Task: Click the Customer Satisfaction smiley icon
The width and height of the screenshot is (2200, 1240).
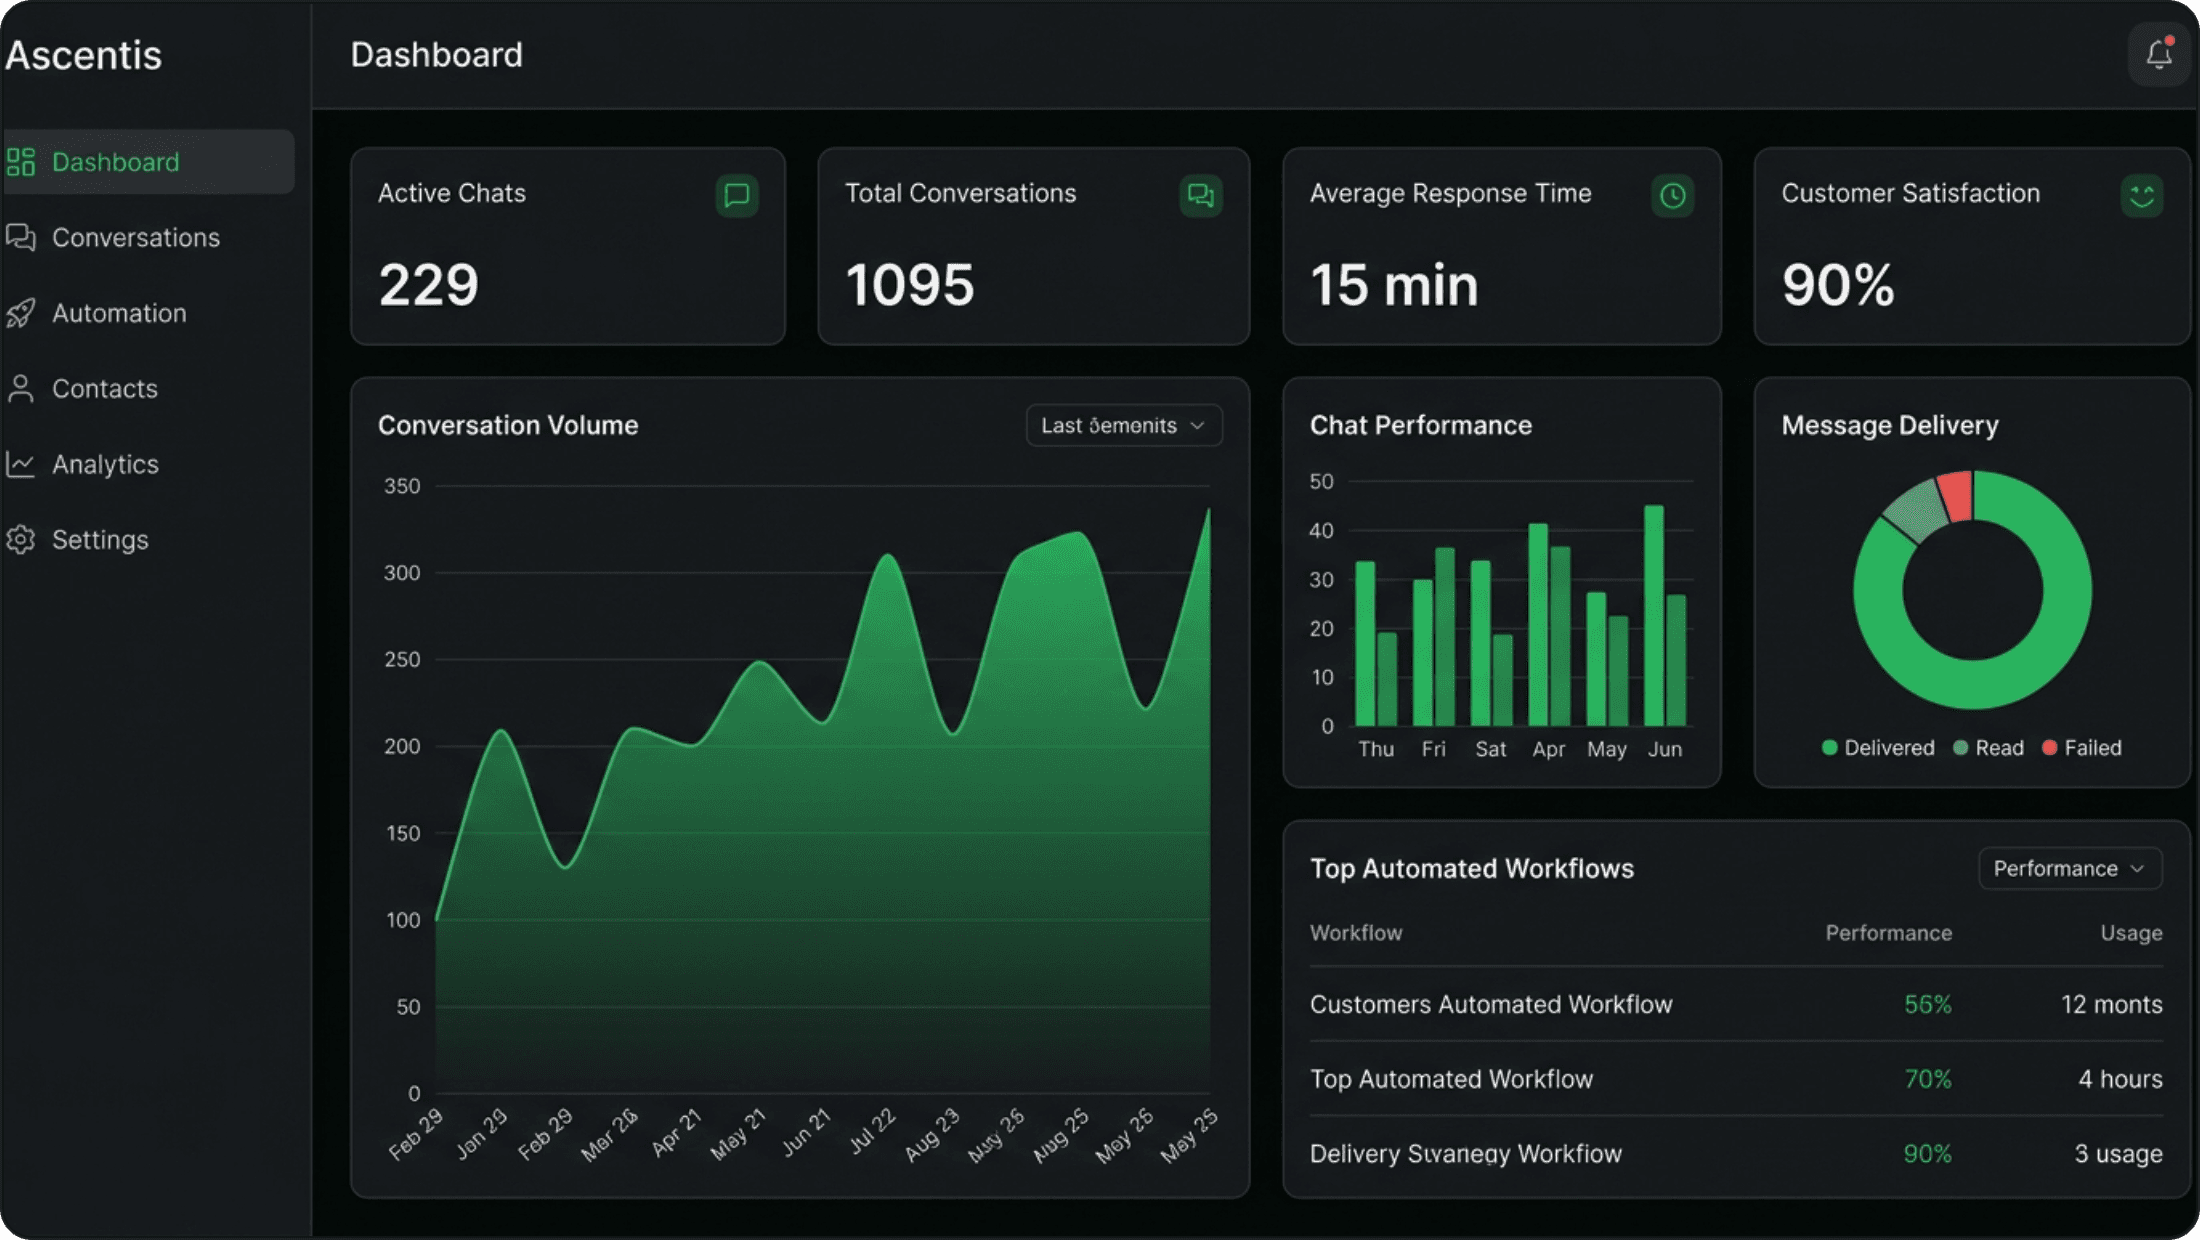Action: point(2140,195)
